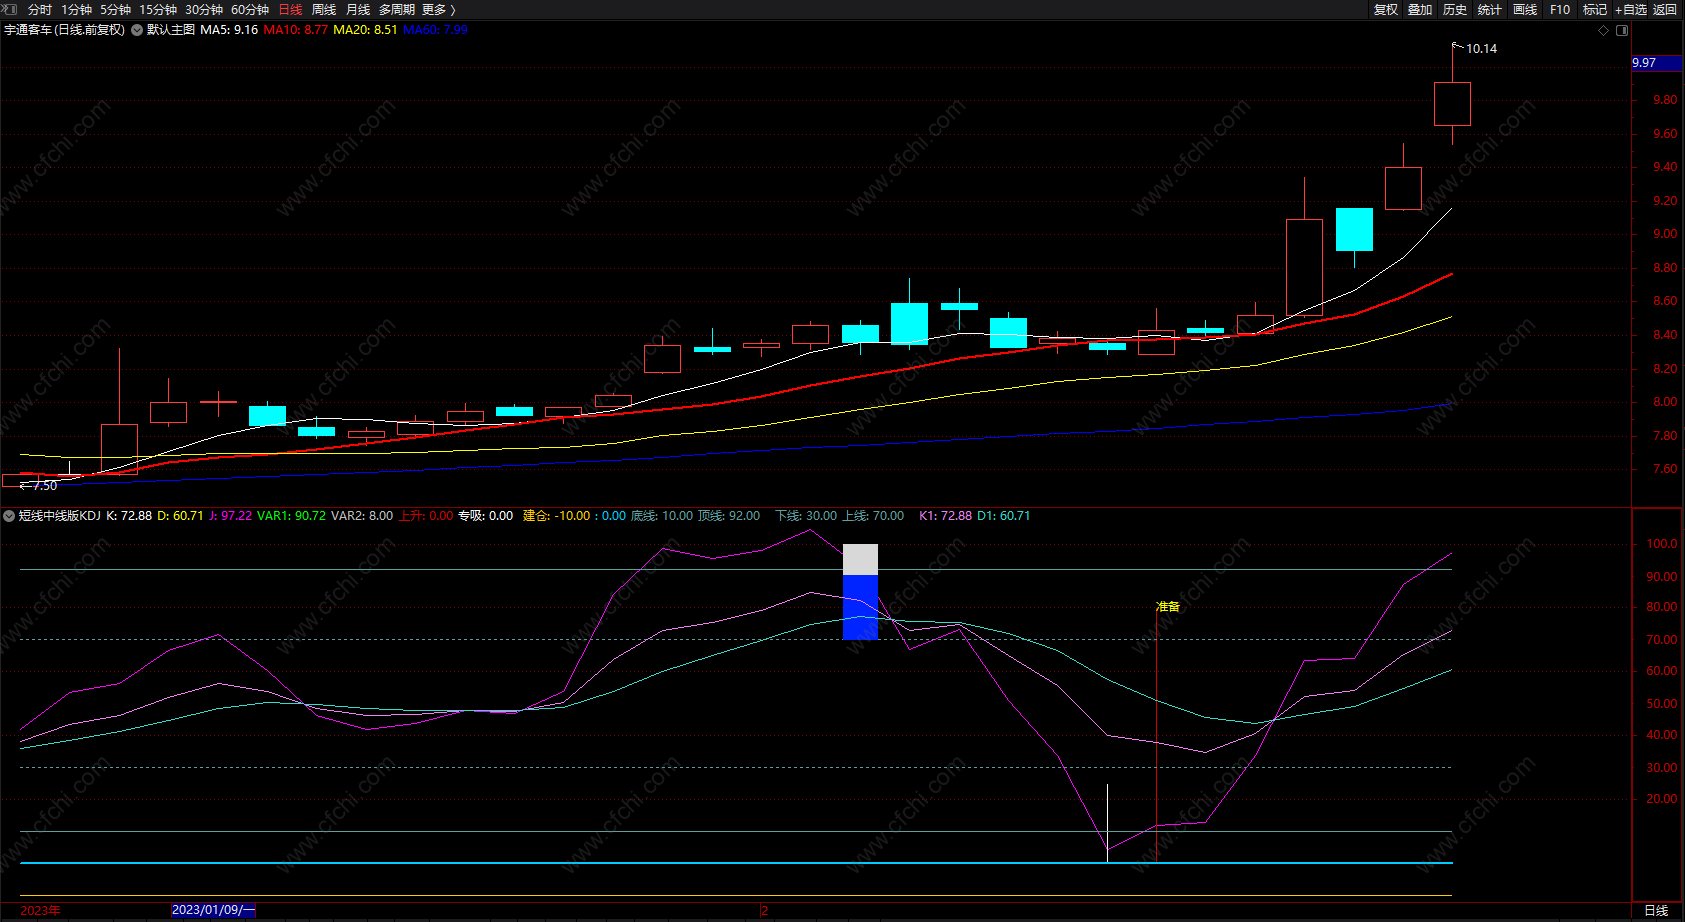
Task: Open the 多周期 multi-period view
Action: tap(396, 9)
